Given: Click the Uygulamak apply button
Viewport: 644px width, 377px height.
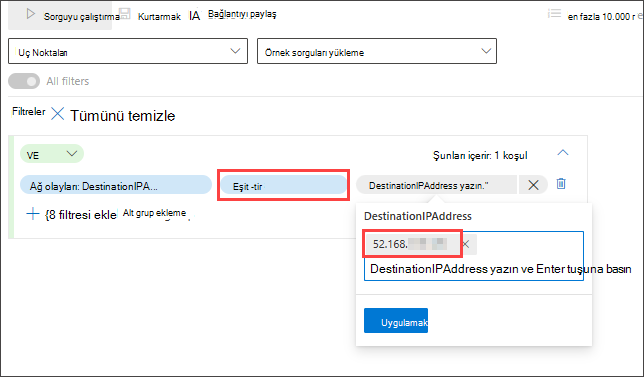Looking at the screenshot, I should (x=396, y=321).
